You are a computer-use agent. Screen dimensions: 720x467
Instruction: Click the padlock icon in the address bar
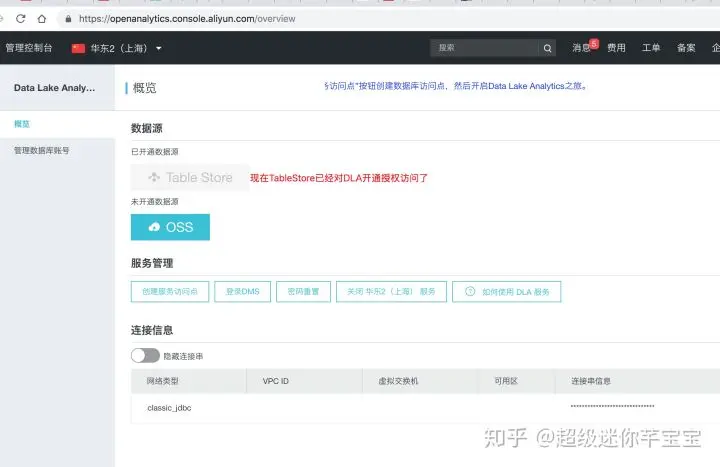click(x=68, y=19)
